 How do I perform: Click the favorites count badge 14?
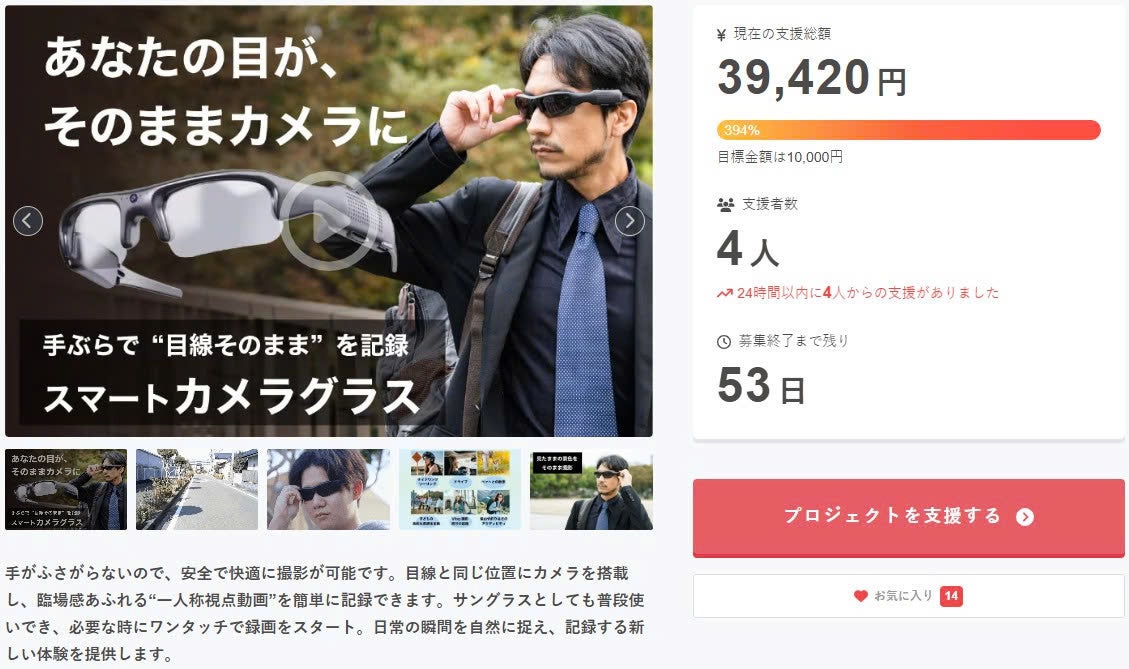[x=951, y=596]
